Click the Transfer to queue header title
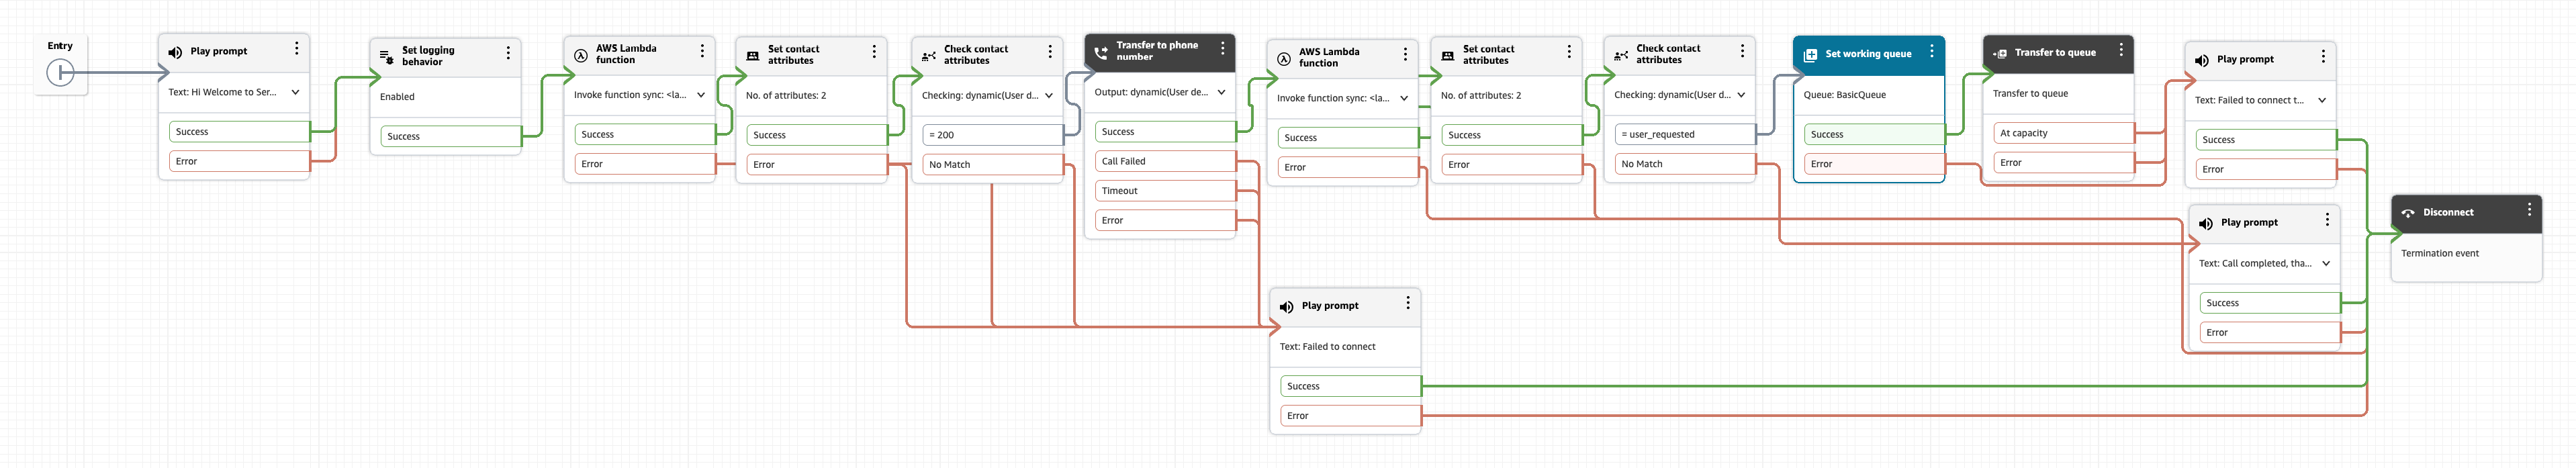This screenshot has width=2576, height=468. coord(2055,53)
